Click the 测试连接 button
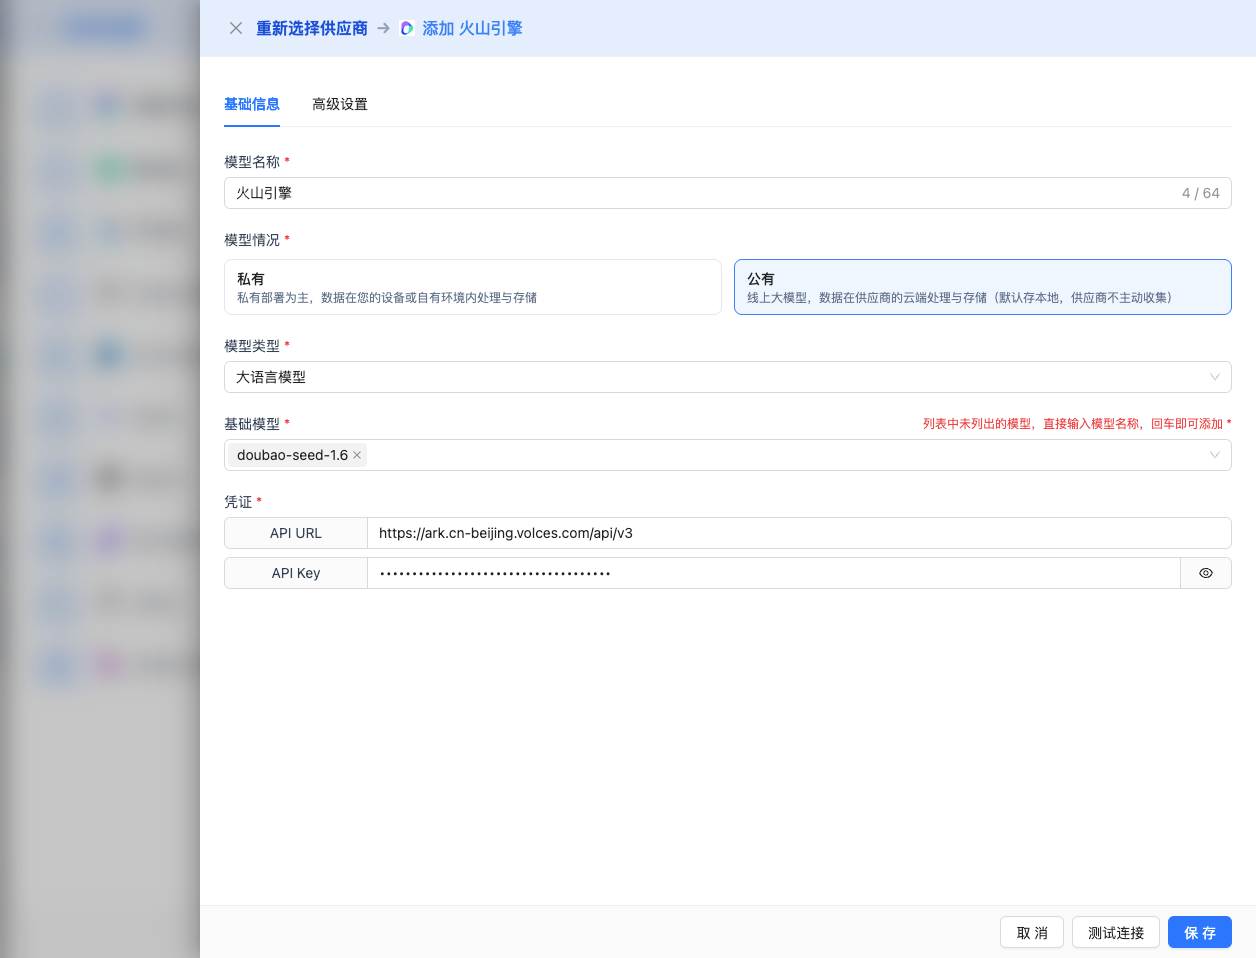The image size is (1256, 958). [1115, 932]
